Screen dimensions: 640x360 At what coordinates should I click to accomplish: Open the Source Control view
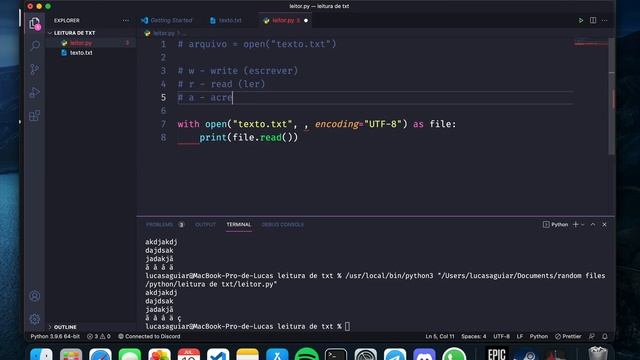[35, 69]
